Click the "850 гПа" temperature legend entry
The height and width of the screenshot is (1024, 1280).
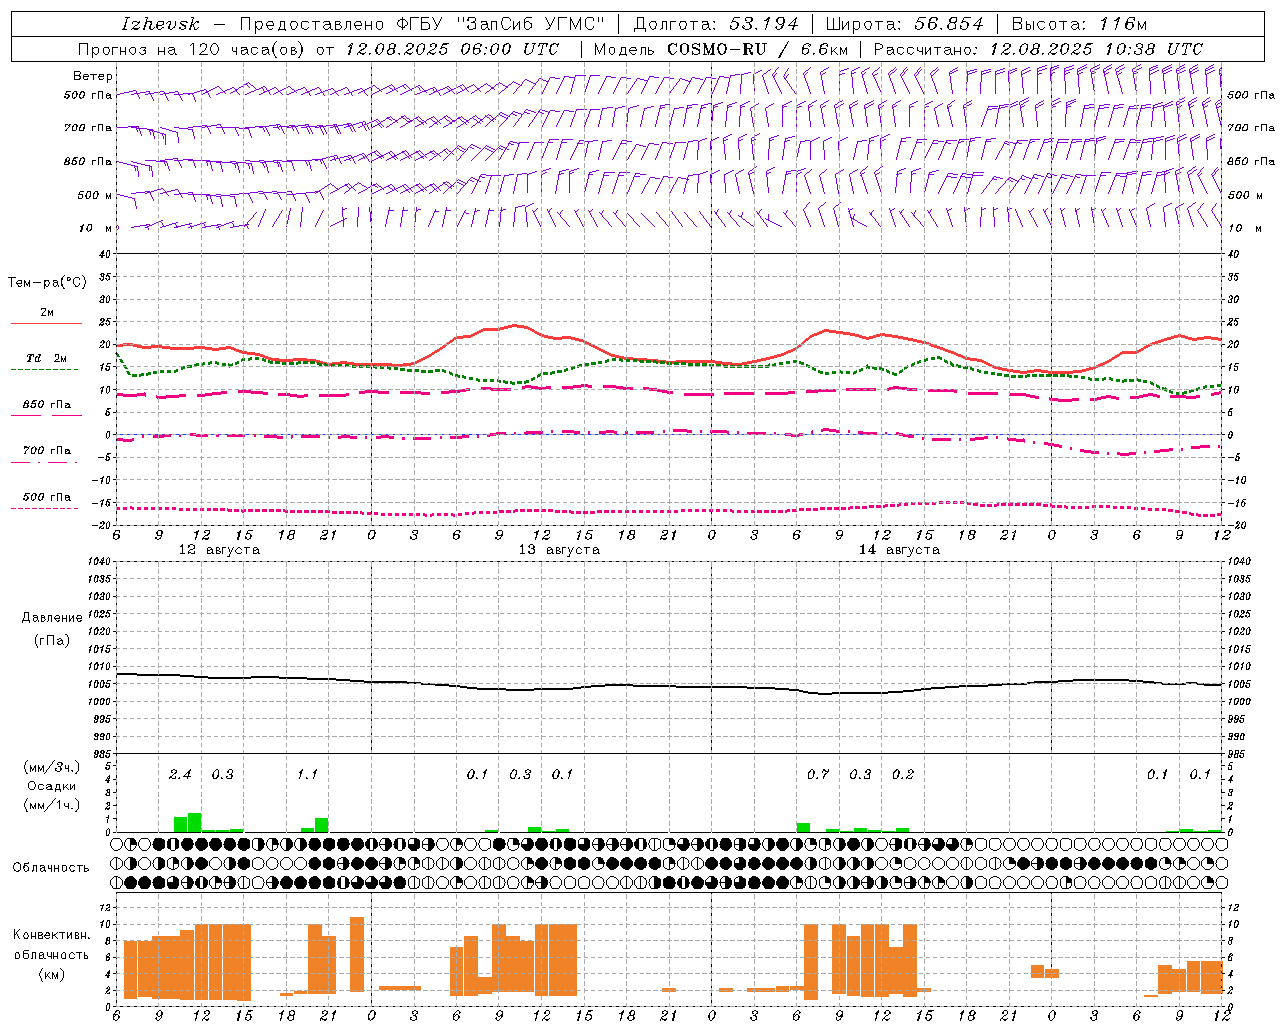point(47,405)
